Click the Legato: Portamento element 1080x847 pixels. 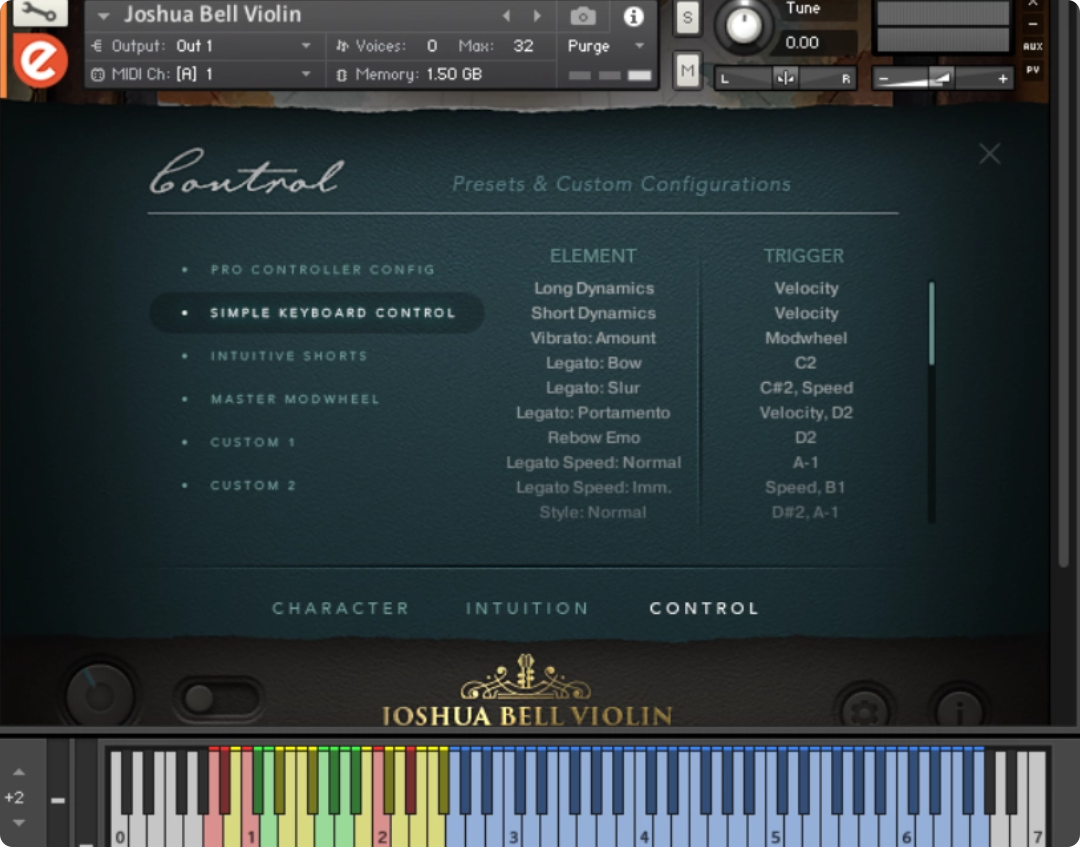click(x=594, y=412)
